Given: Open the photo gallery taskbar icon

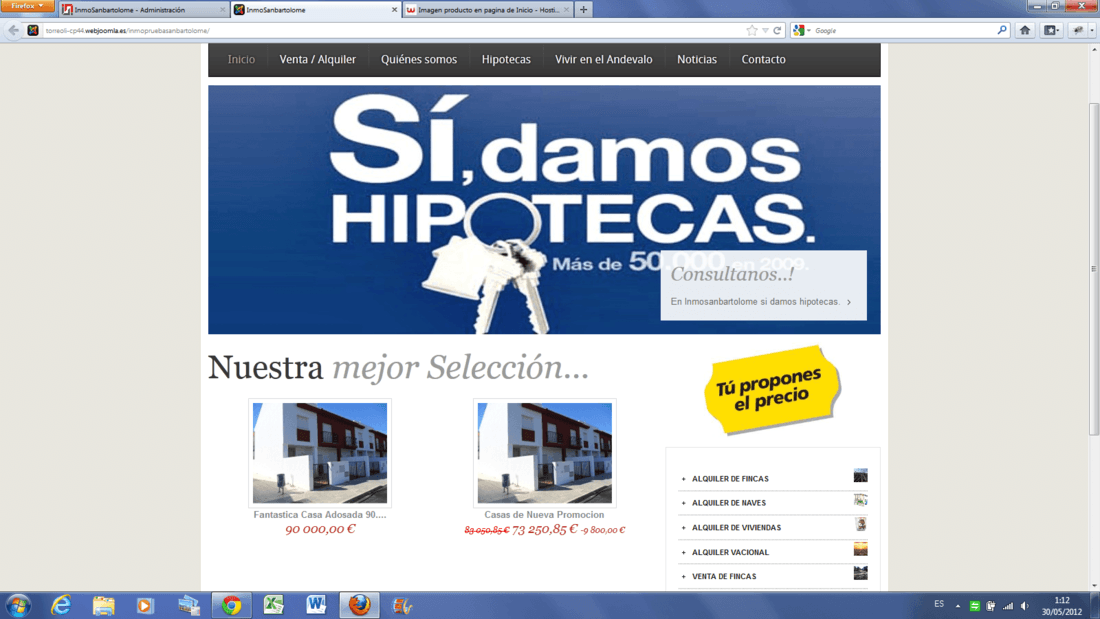Looking at the screenshot, I should click(188, 605).
